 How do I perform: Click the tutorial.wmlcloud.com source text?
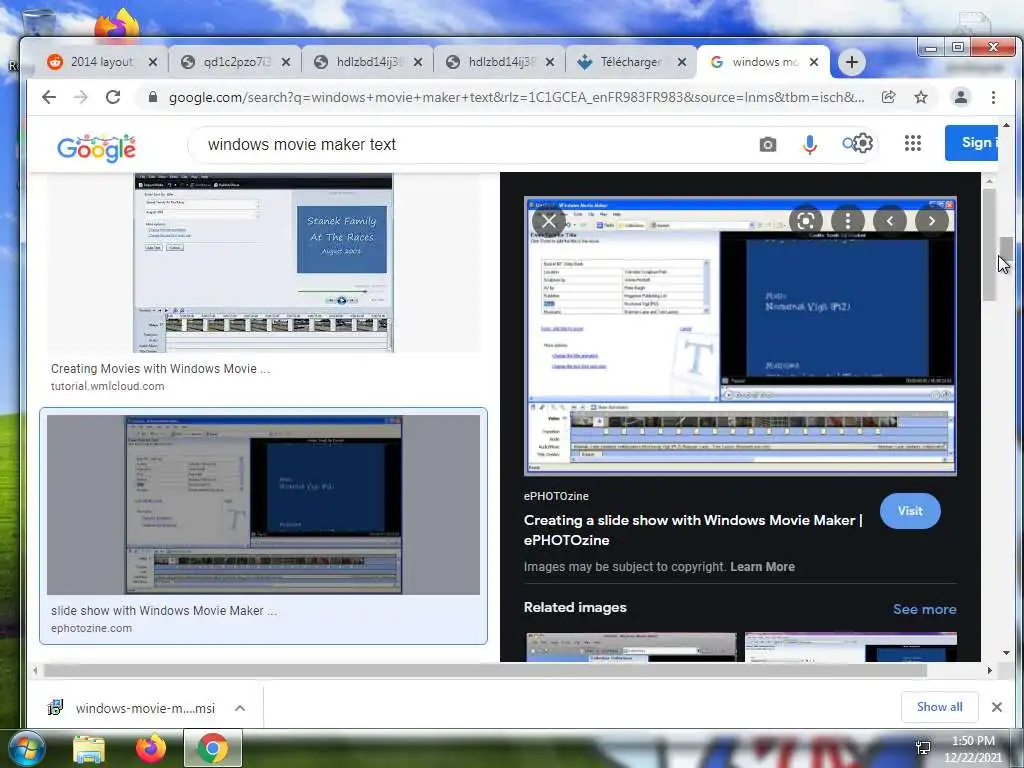tap(108, 386)
